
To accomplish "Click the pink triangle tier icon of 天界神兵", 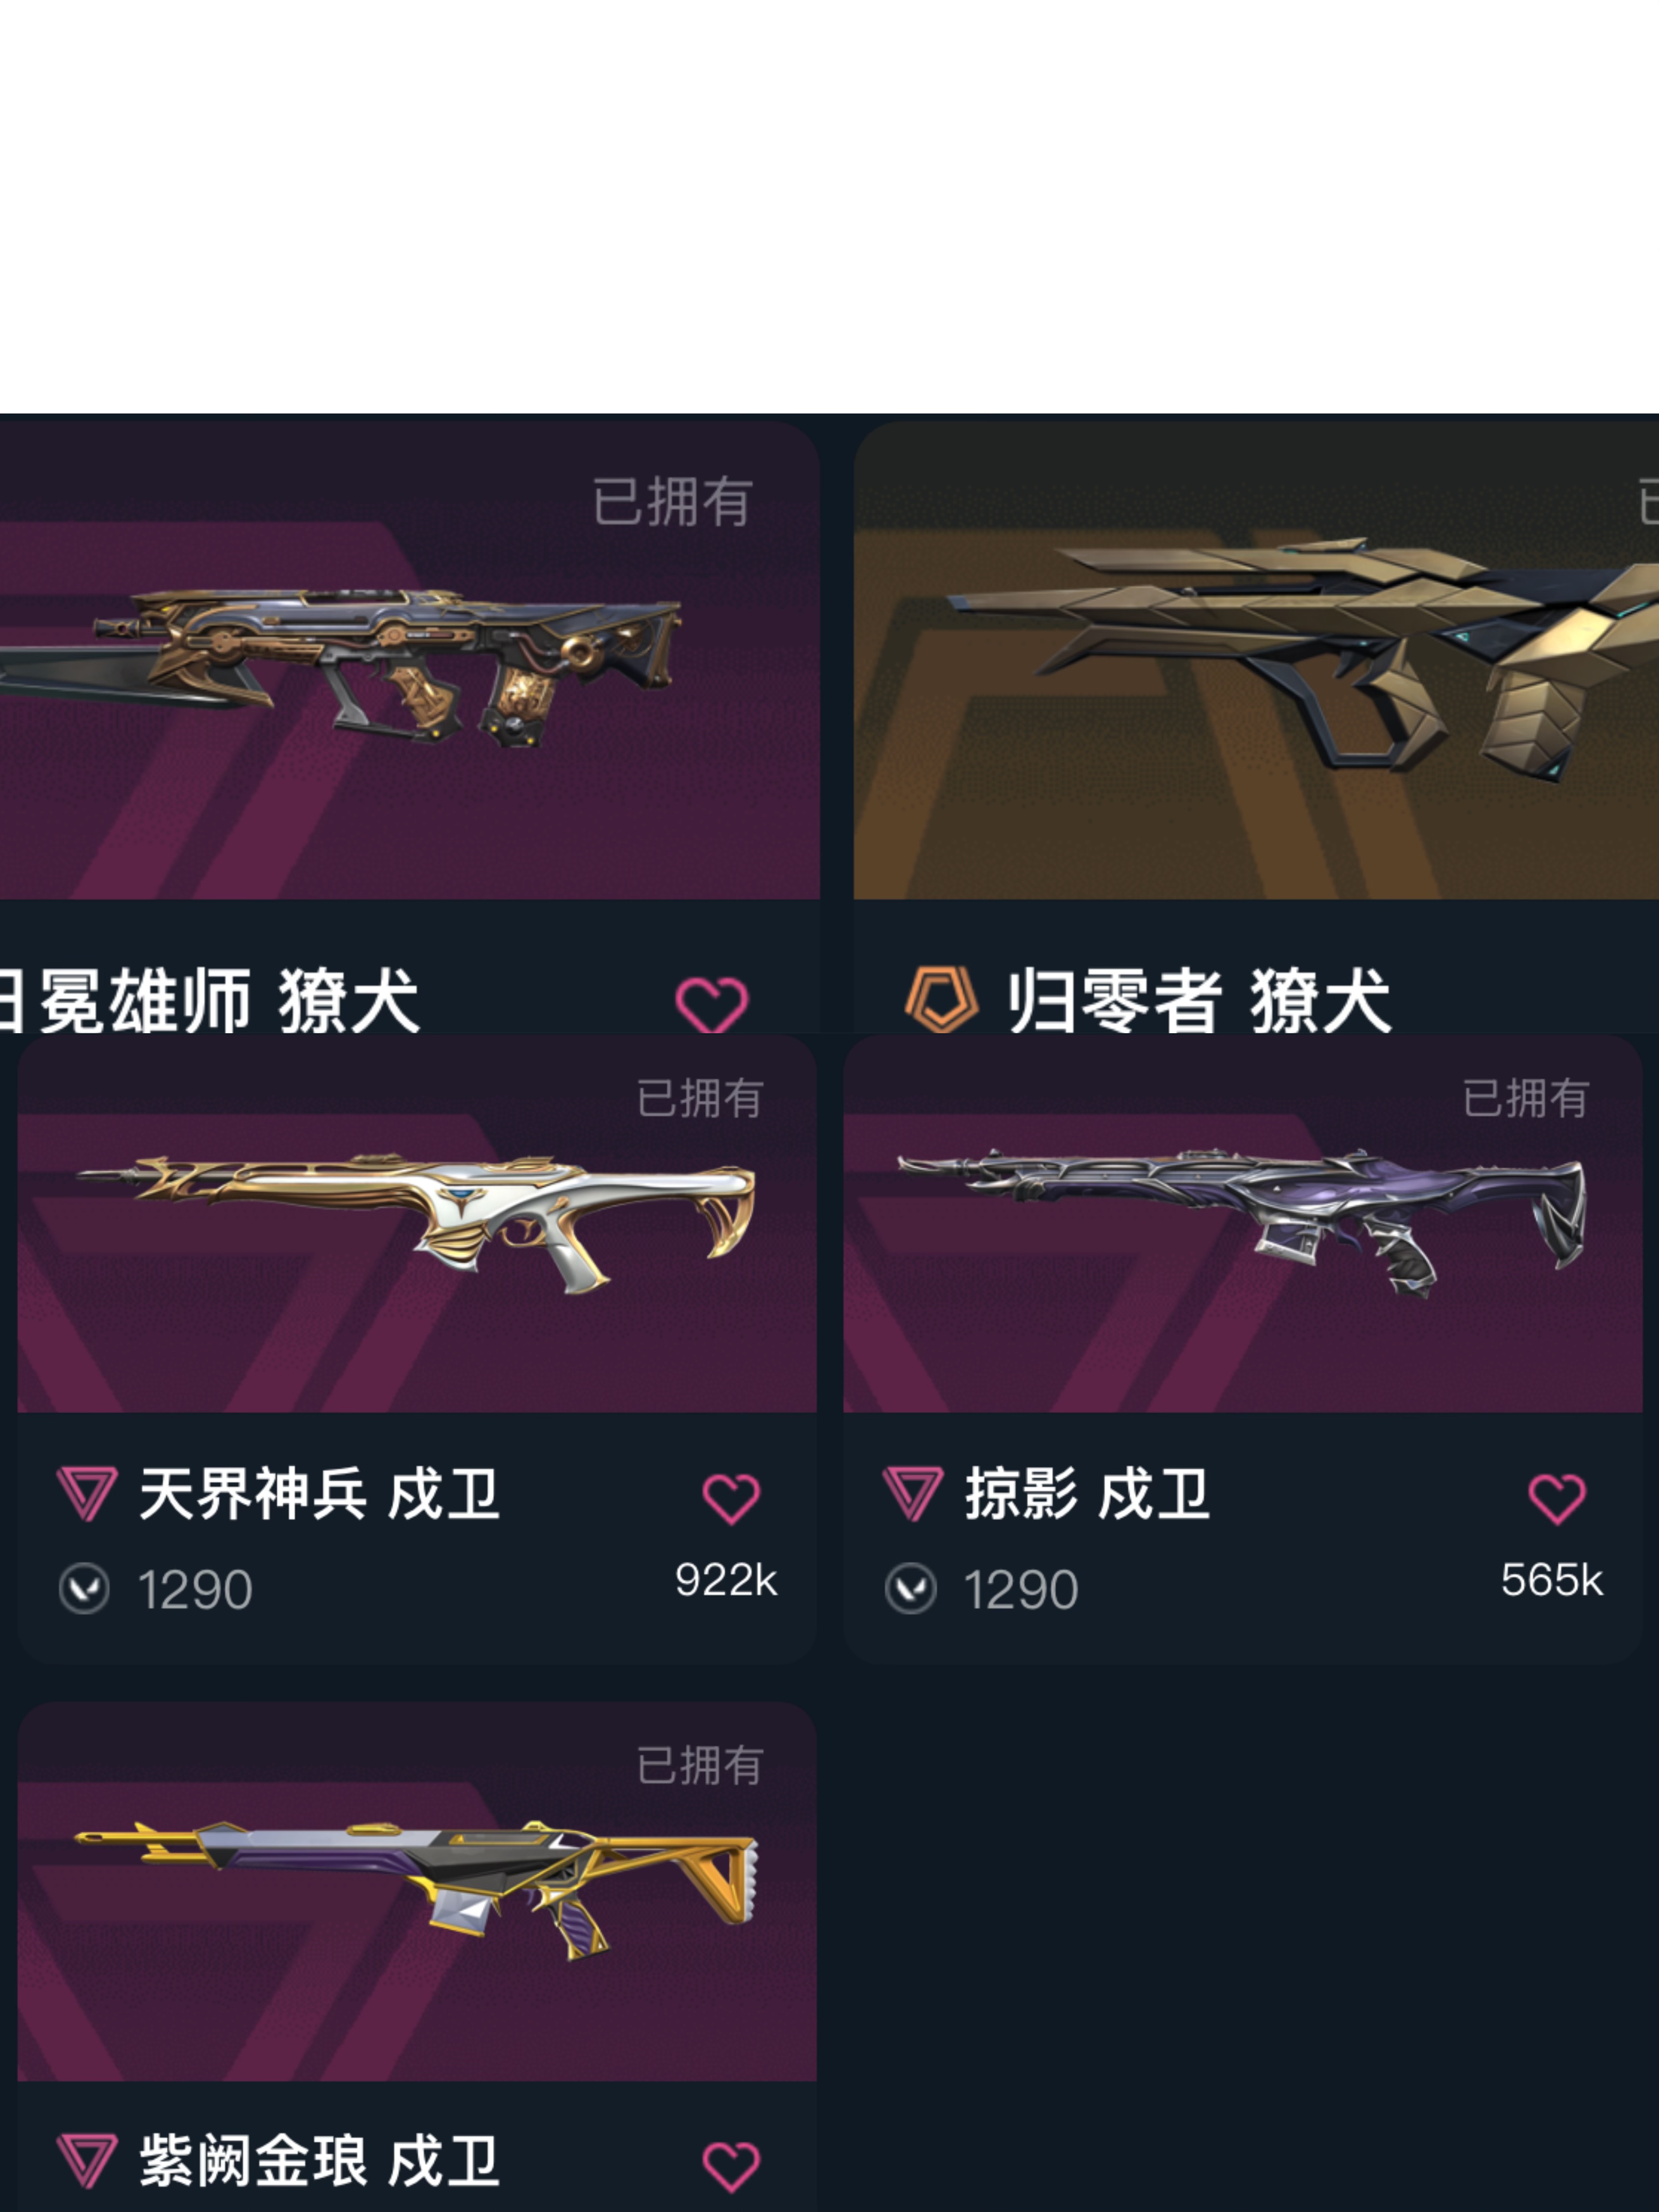I will pyautogui.click(x=87, y=1493).
